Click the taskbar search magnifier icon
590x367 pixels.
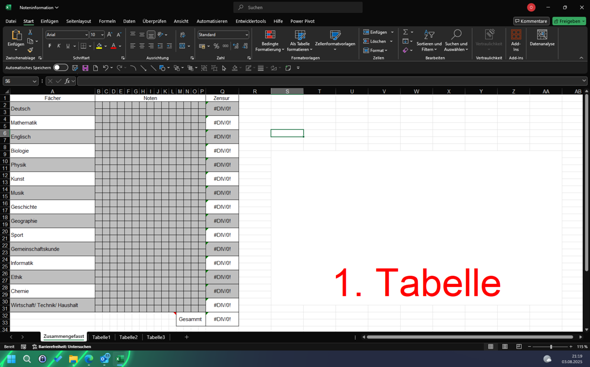(x=27, y=359)
